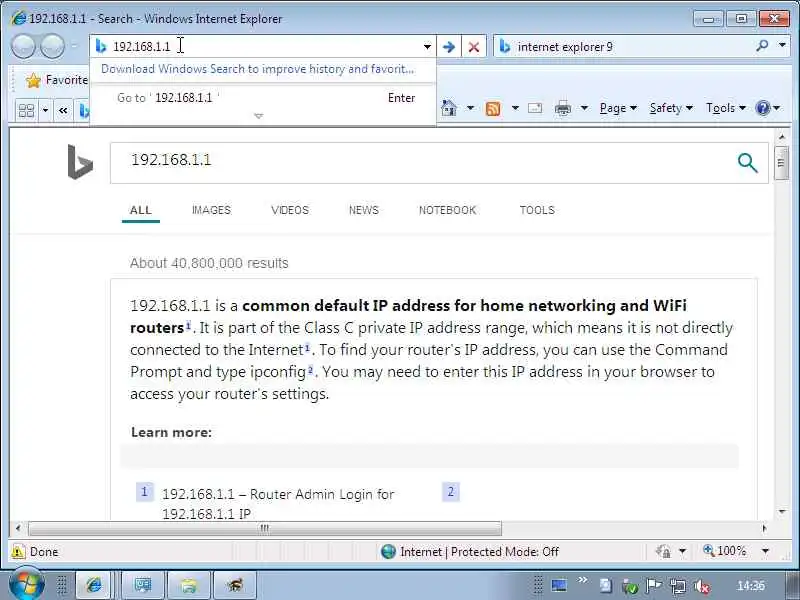Open Favorites with the star icon

click(33, 80)
